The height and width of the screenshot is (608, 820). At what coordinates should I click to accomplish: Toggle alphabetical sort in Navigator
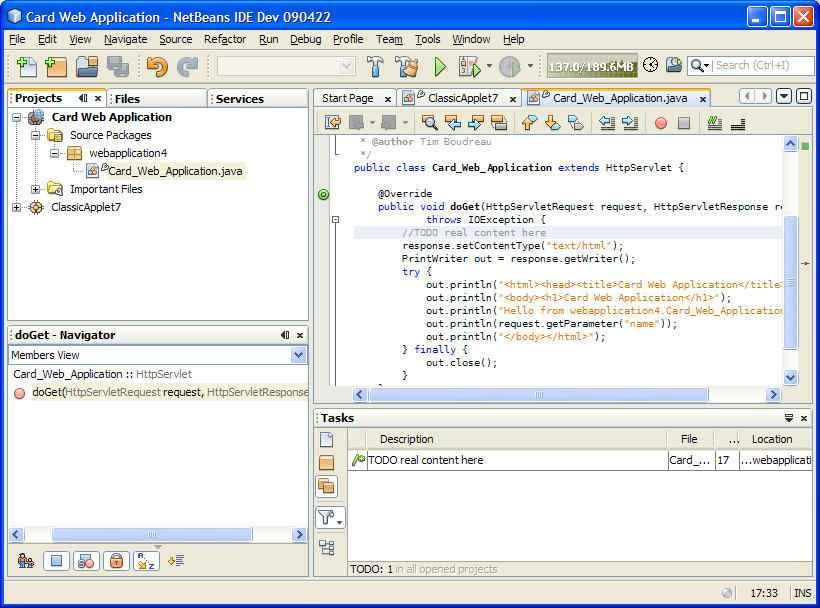[146, 561]
